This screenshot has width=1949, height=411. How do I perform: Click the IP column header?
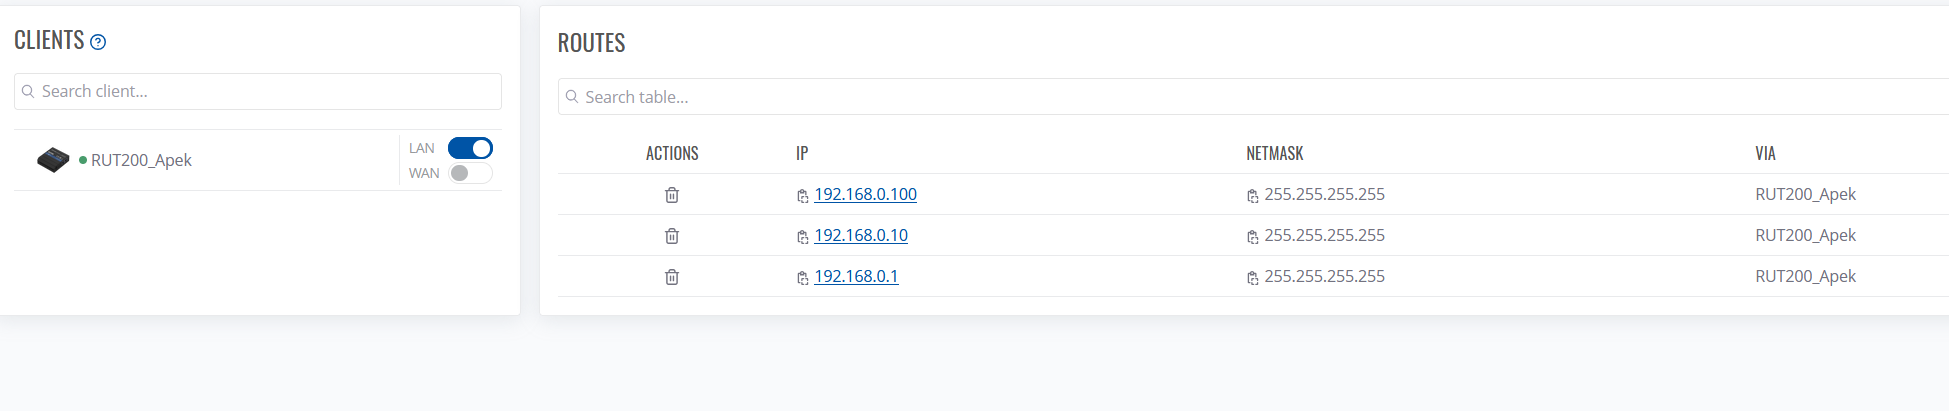point(802,153)
